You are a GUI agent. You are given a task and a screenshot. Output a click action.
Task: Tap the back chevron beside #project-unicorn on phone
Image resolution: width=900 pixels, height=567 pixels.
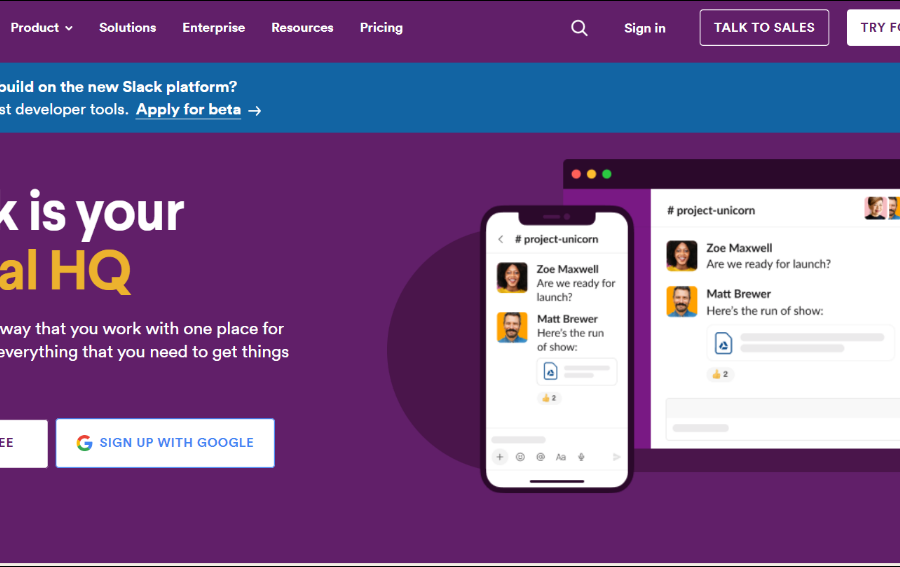click(x=501, y=239)
